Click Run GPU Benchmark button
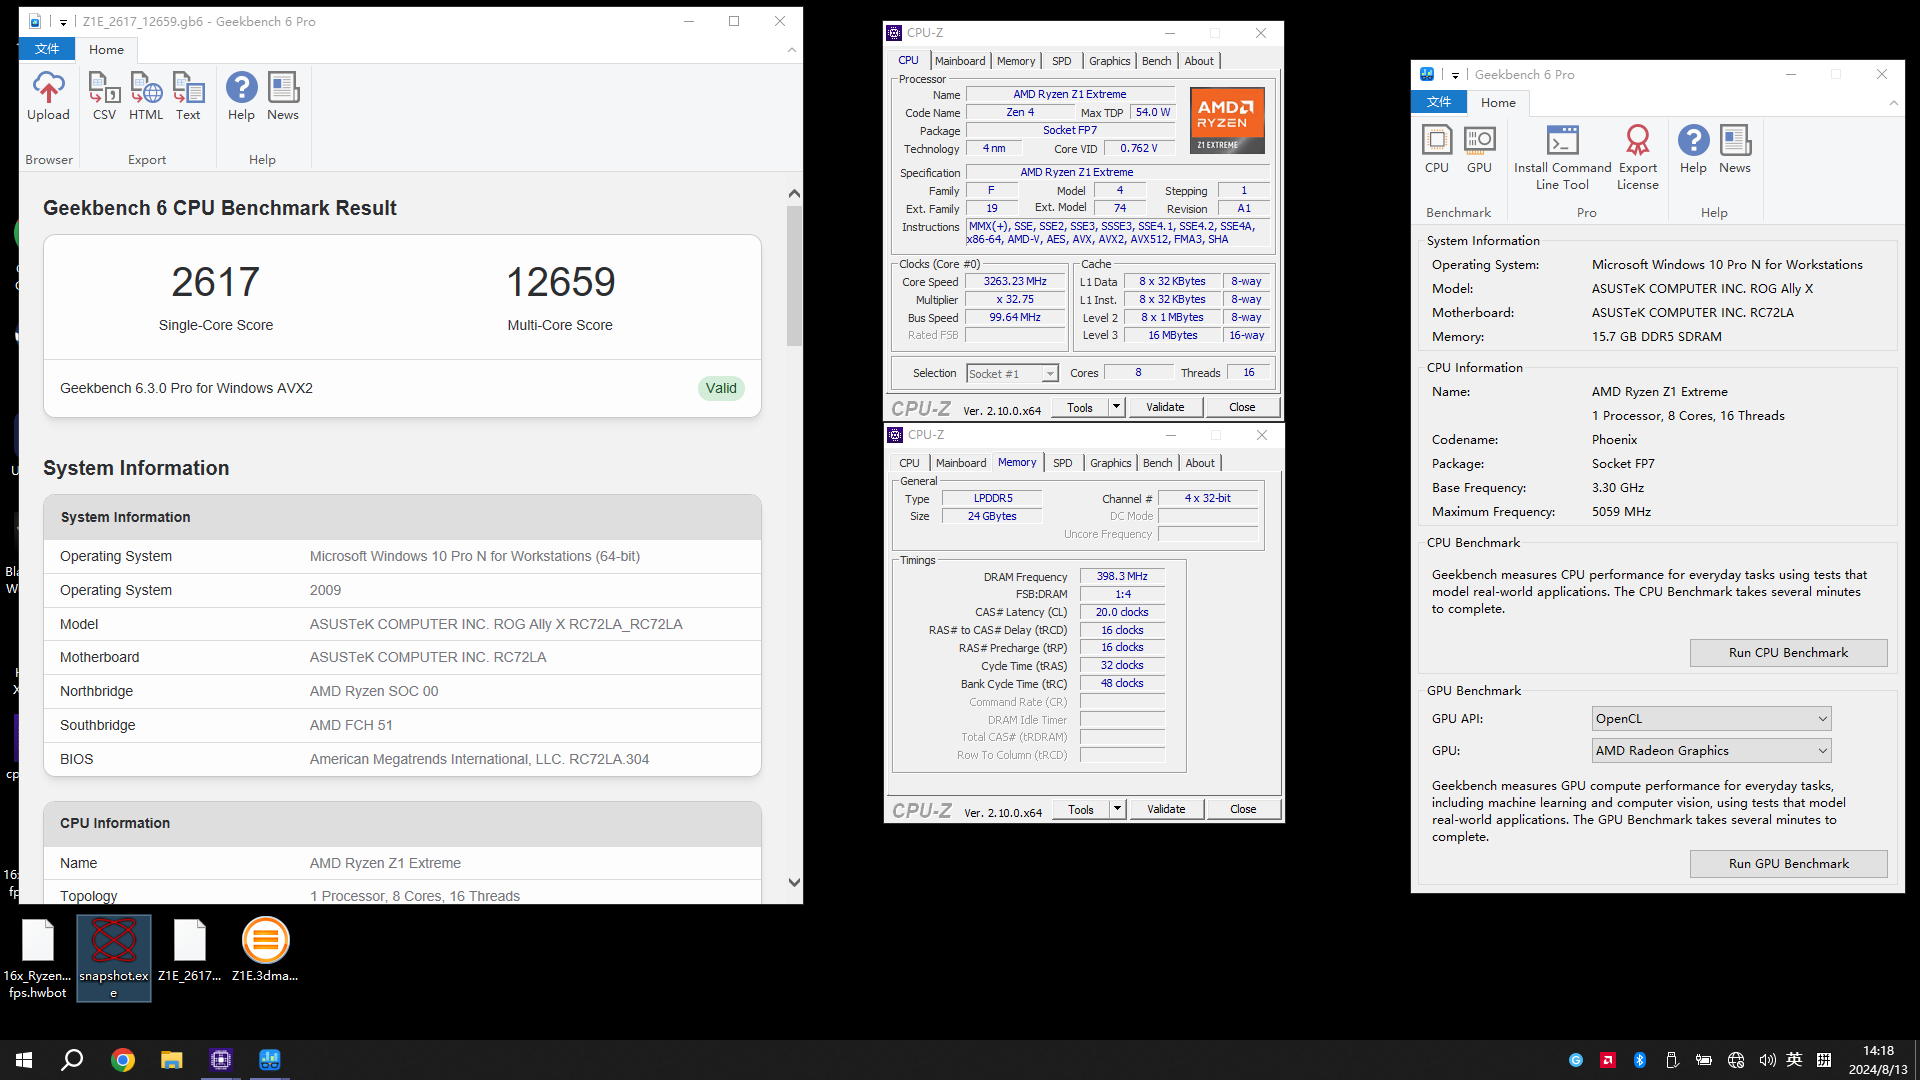The image size is (1920, 1080). point(1788,864)
